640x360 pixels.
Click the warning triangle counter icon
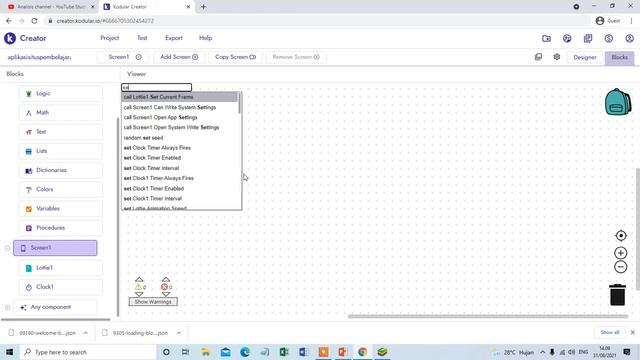pyautogui.click(x=138, y=287)
